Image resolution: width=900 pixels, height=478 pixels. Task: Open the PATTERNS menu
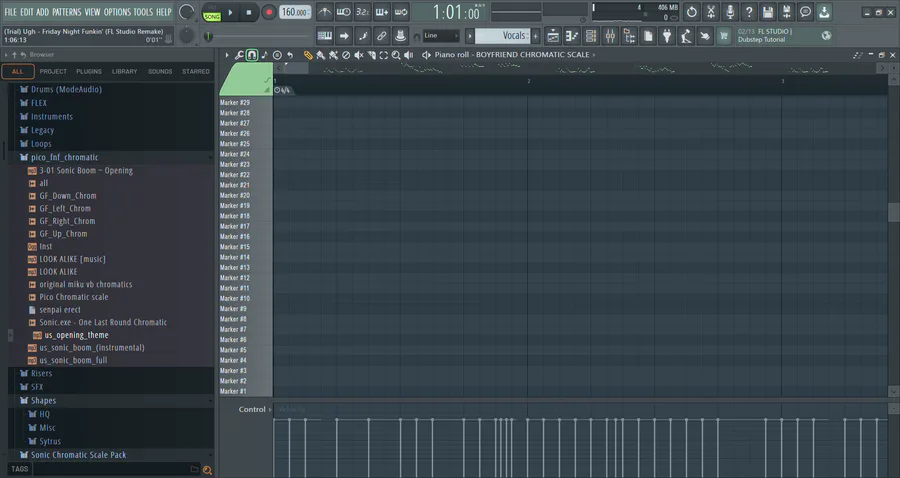pos(67,12)
